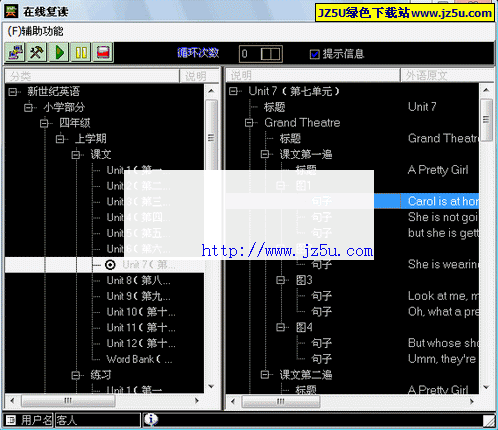Select Unit 9 in the lesson list

click(139, 296)
